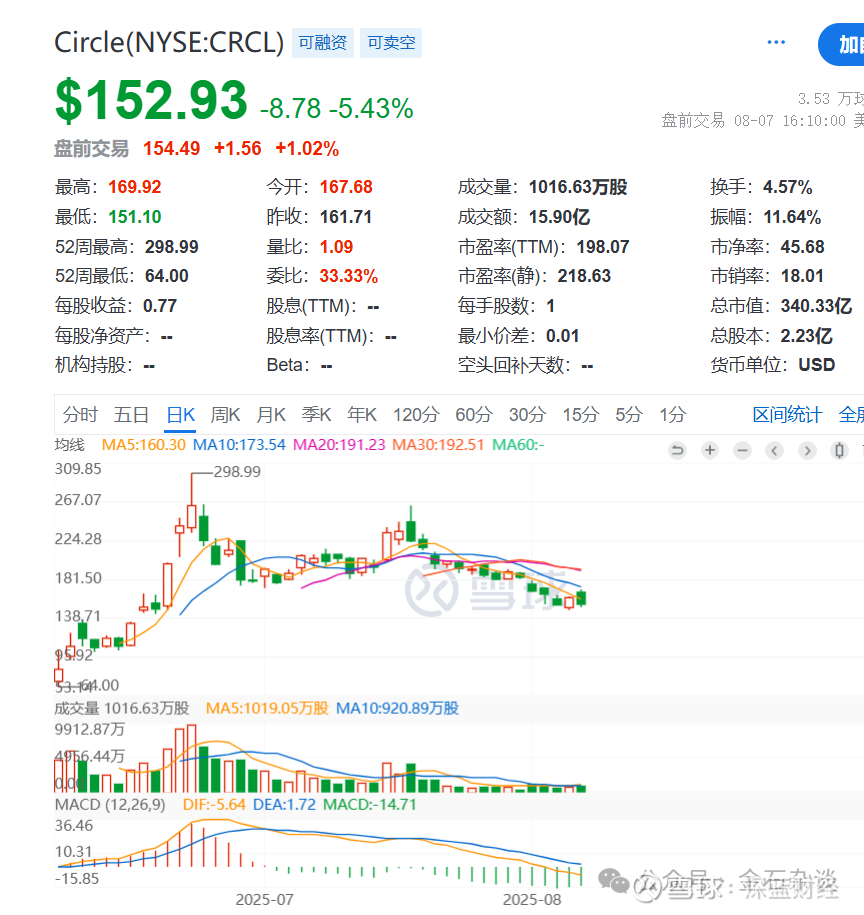The width and height of the screenshot is (864, 915).
Task: Click the 总市值 value 340.33亿
Action: coord(816,306)
